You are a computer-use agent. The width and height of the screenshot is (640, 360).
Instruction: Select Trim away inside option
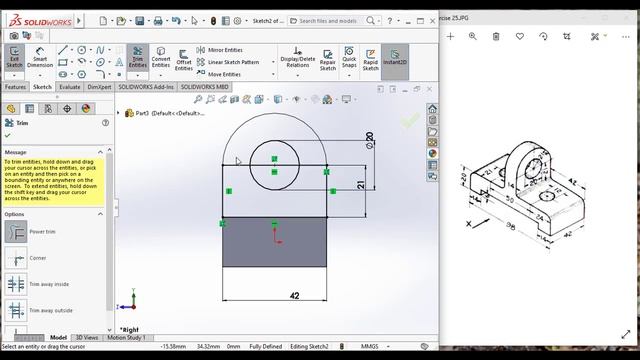pyautogui.click(x=16, y=284)
